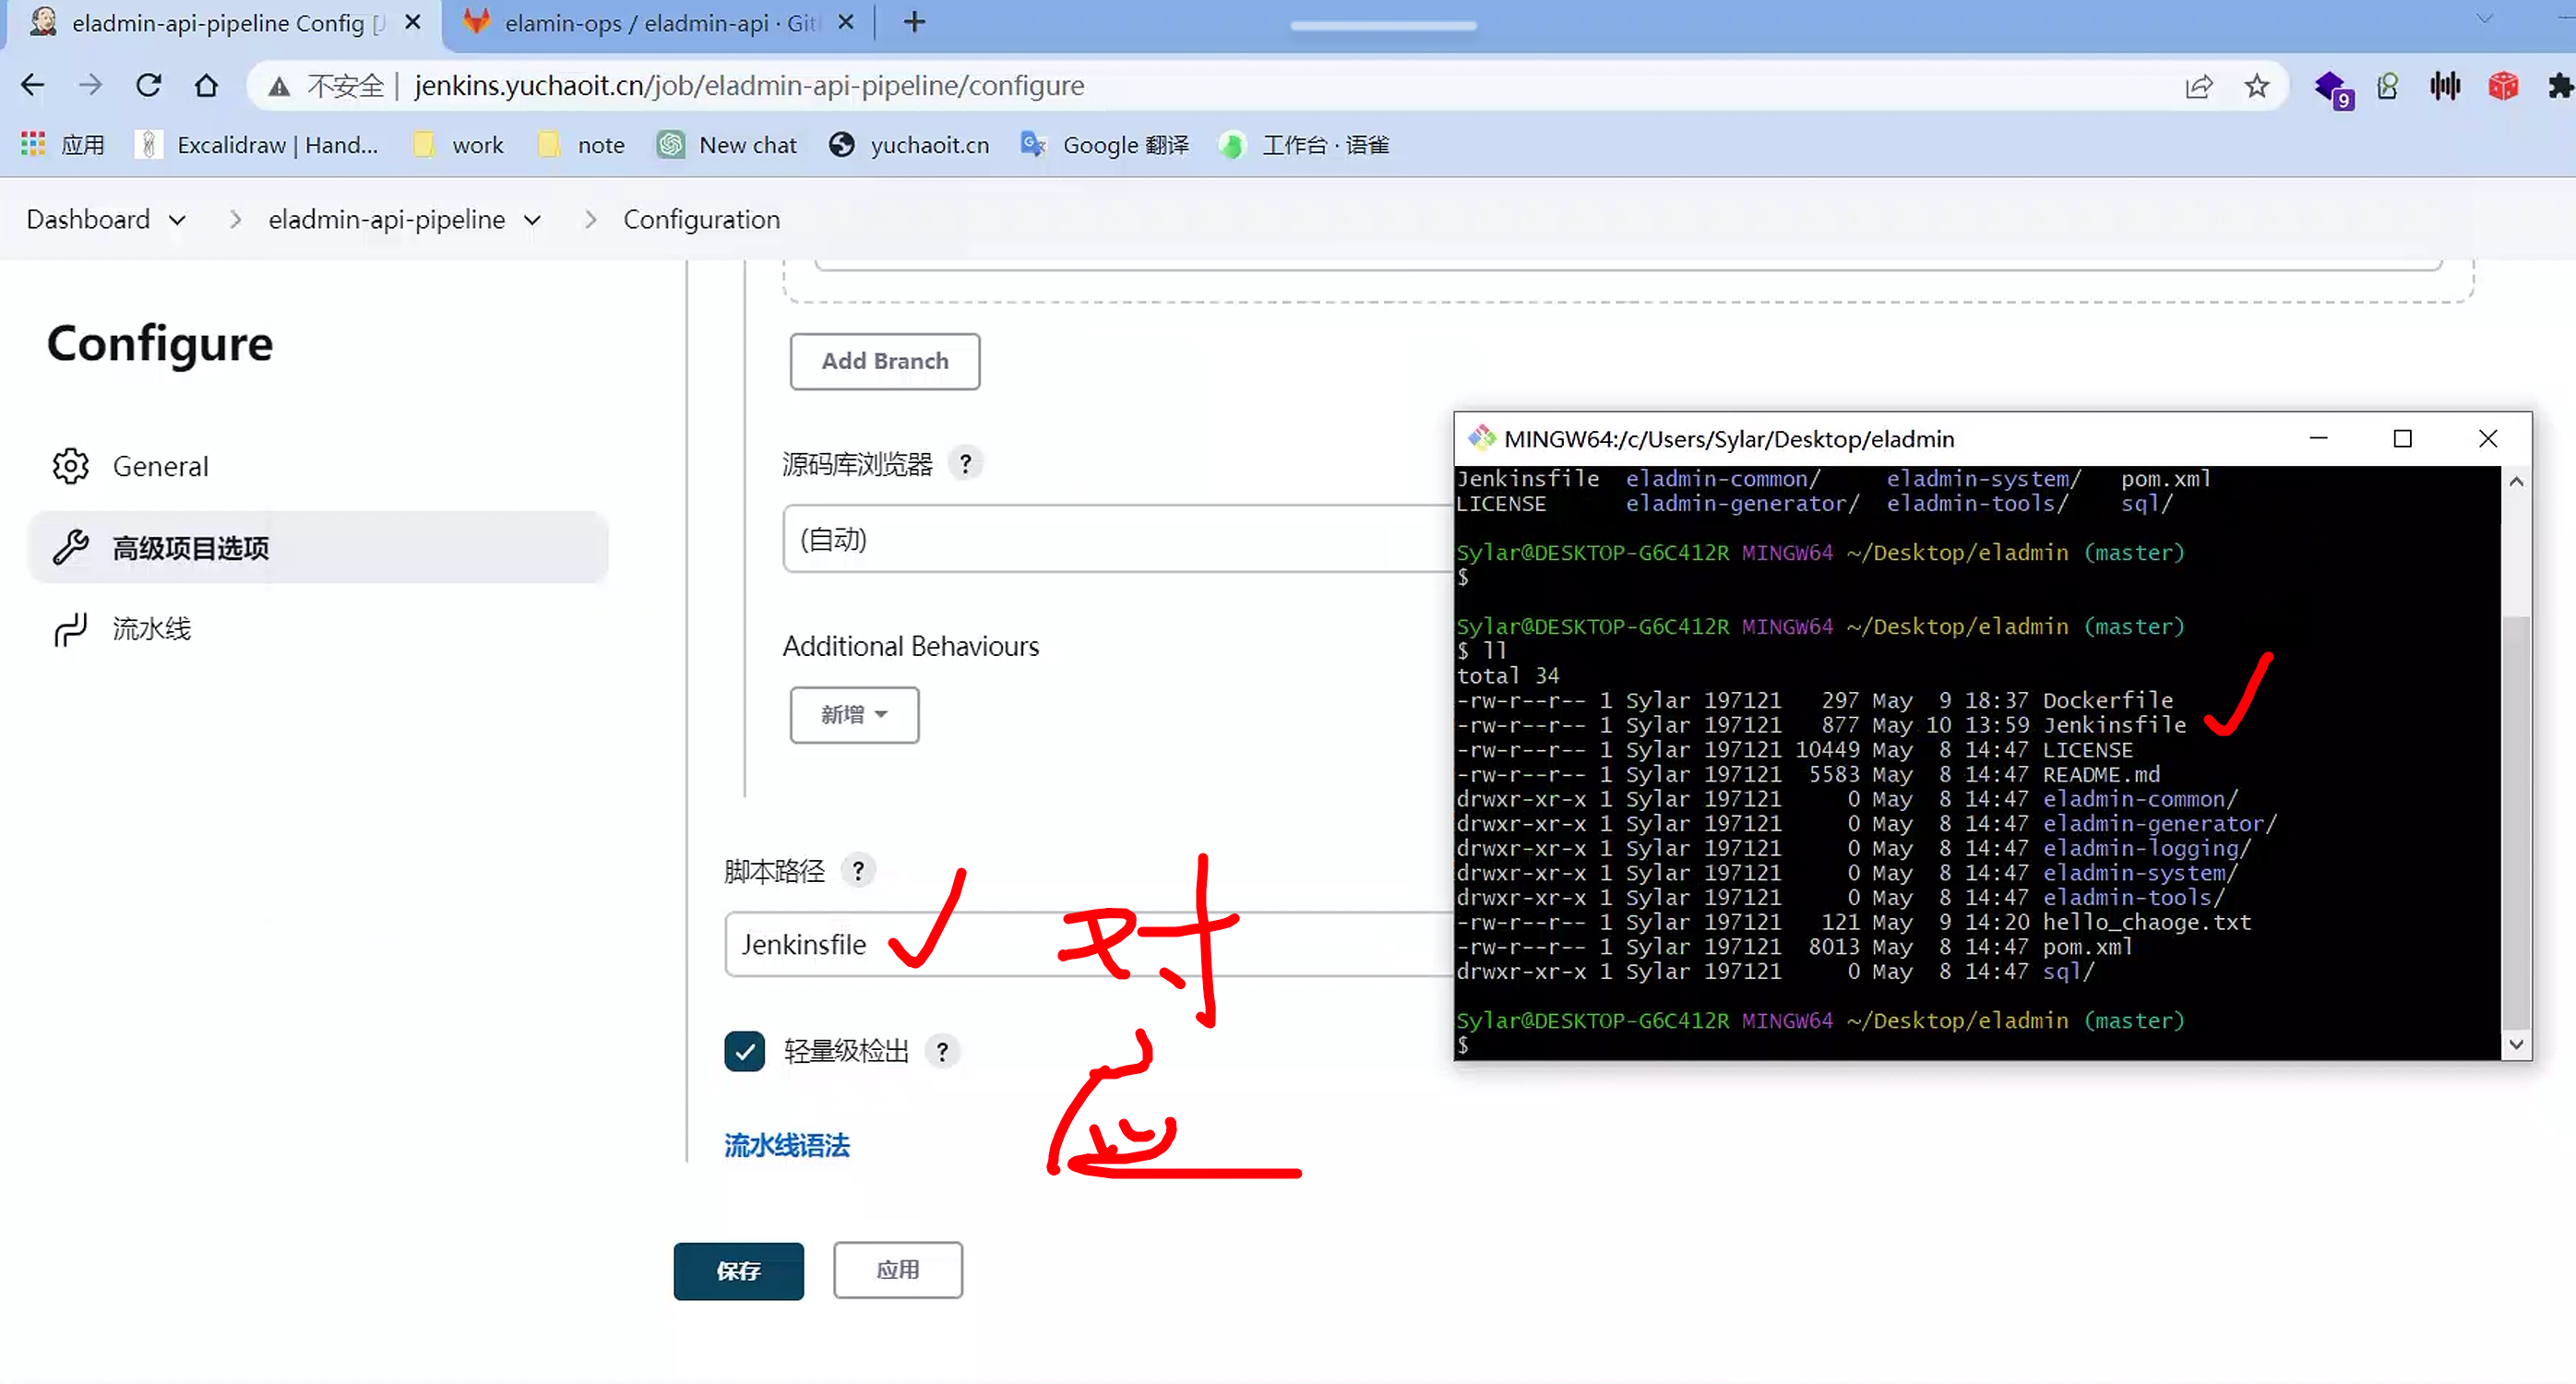Reload the page via refresh icon

click(148, 85)
